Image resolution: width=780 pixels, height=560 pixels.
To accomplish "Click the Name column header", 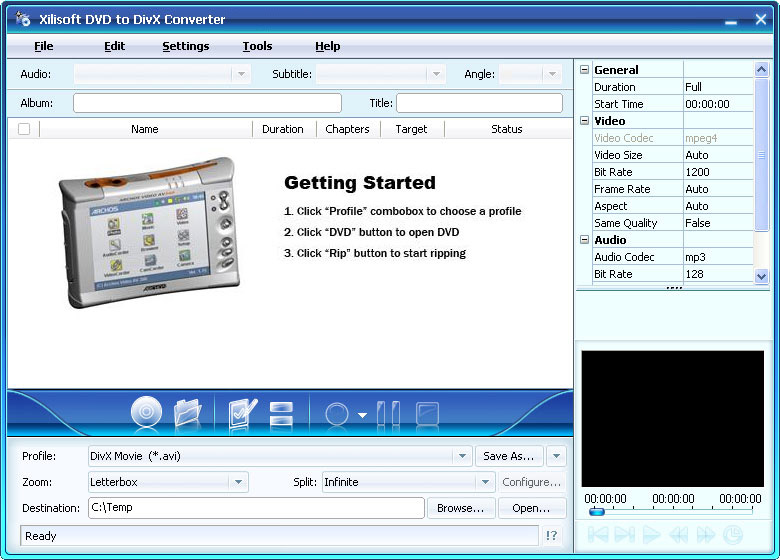I will pos(145,129).
